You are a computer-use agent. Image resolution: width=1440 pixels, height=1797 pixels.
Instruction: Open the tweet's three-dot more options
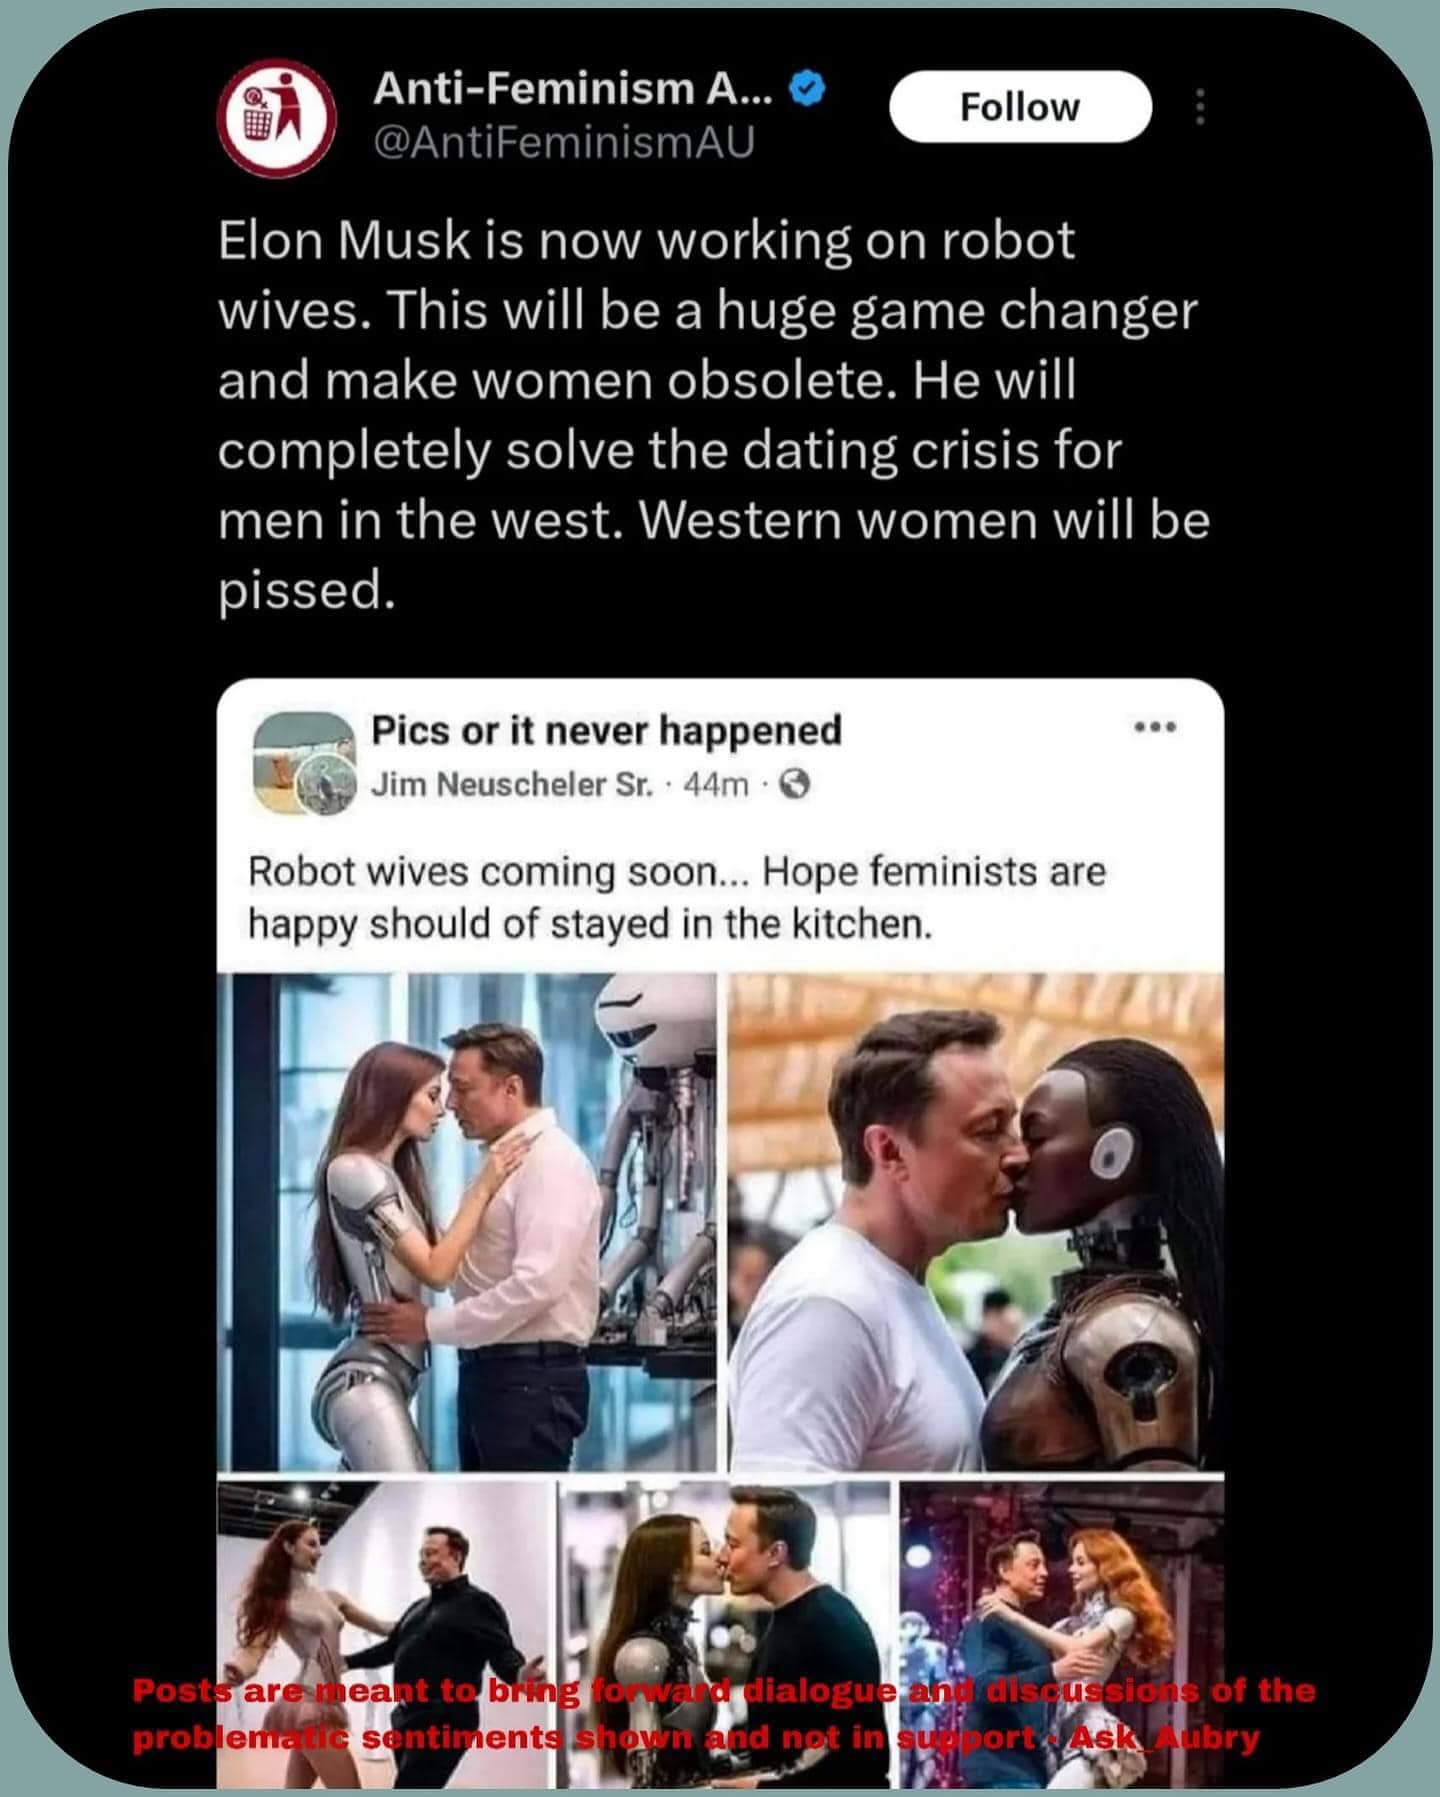point(1200,107)
